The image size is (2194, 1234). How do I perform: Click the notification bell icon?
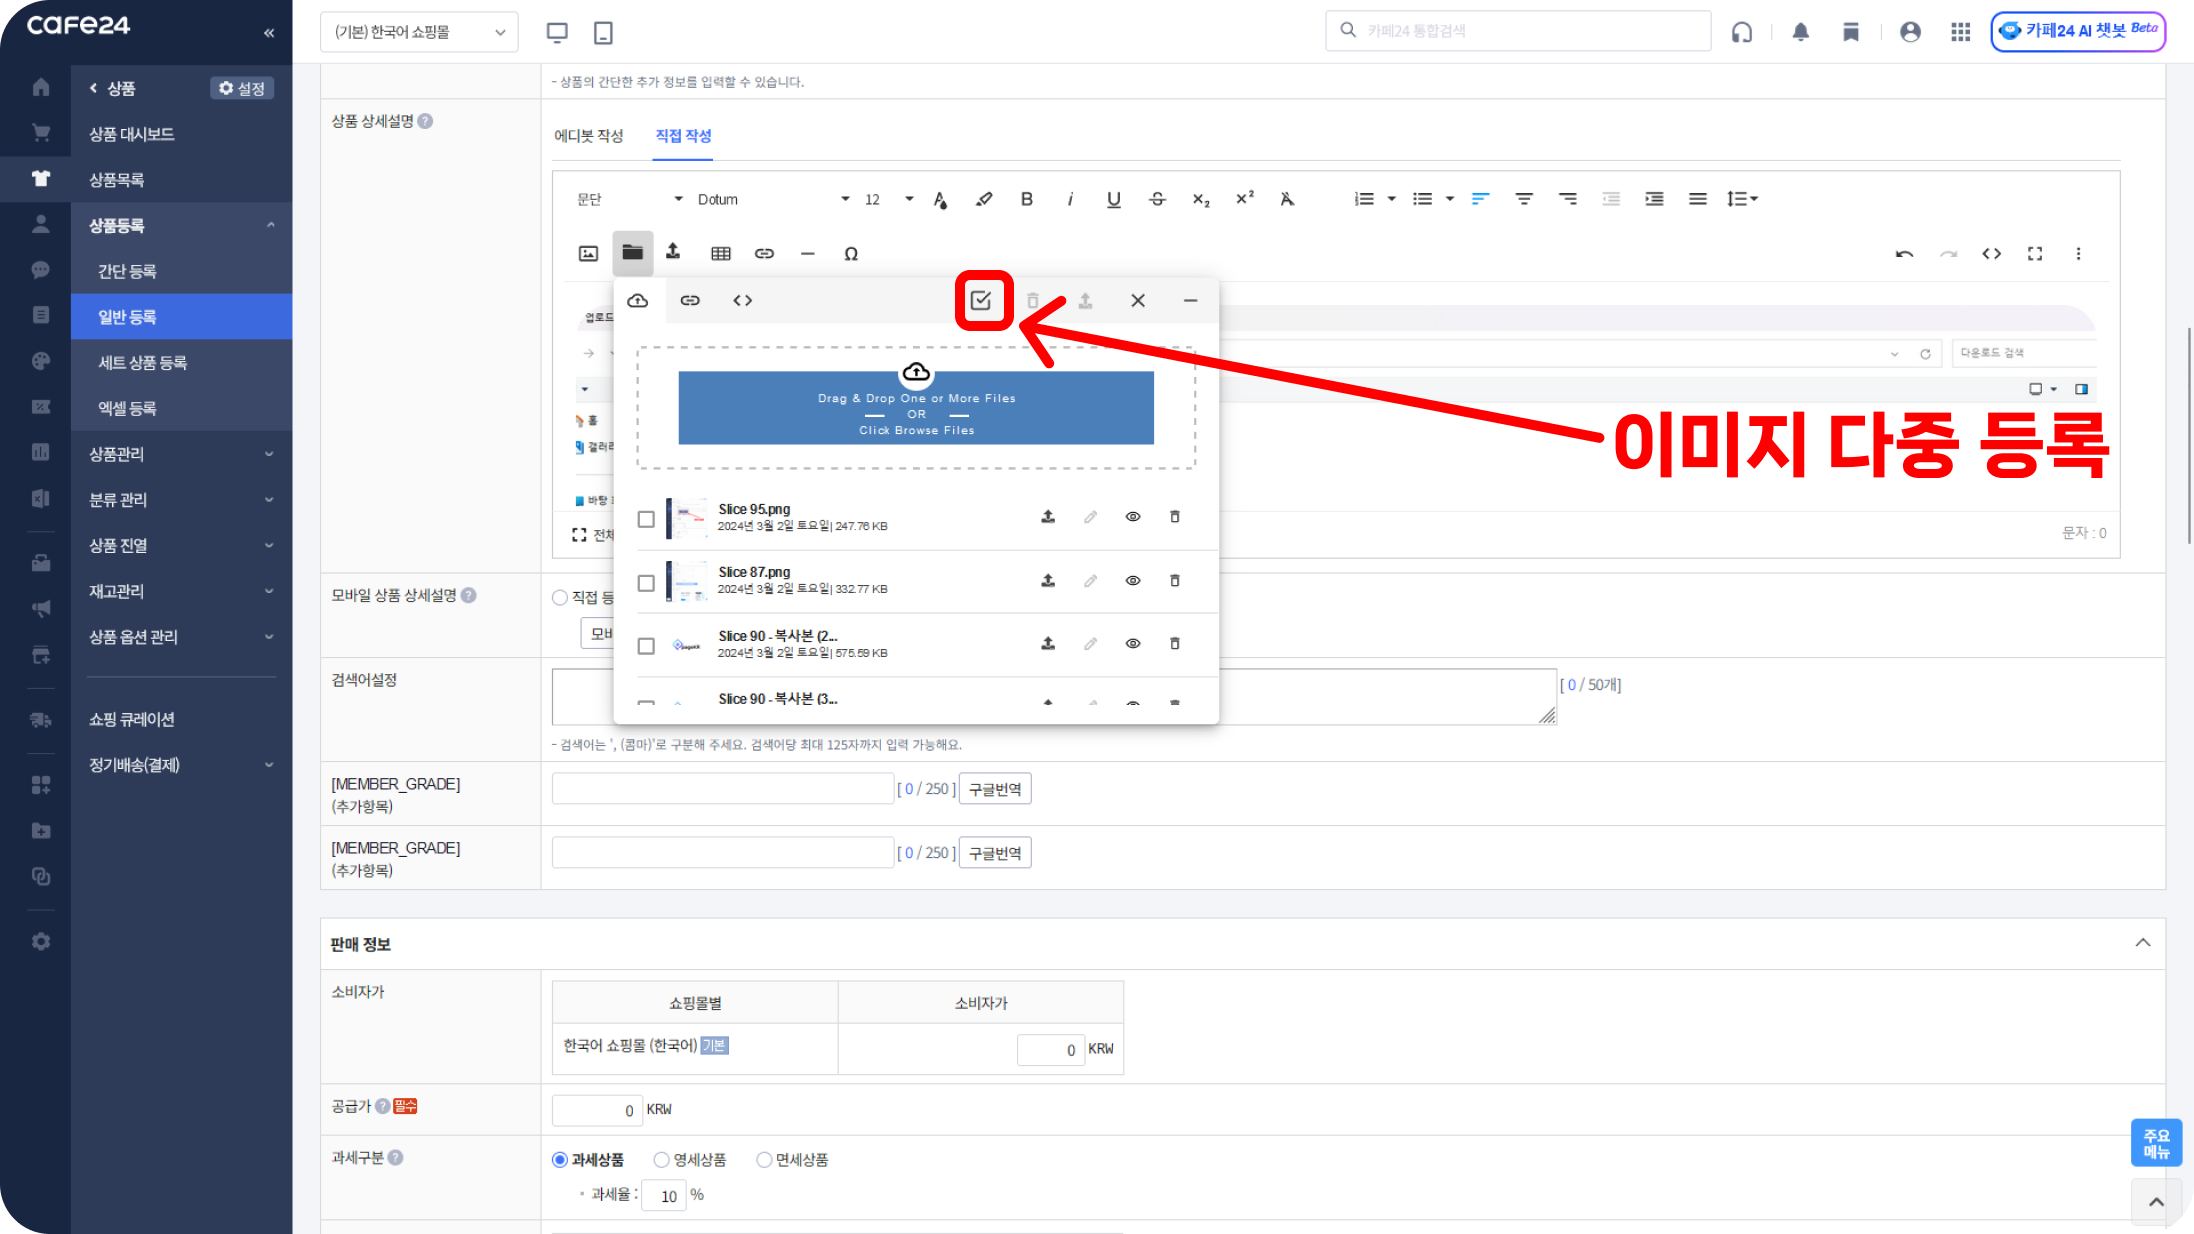1800,32
